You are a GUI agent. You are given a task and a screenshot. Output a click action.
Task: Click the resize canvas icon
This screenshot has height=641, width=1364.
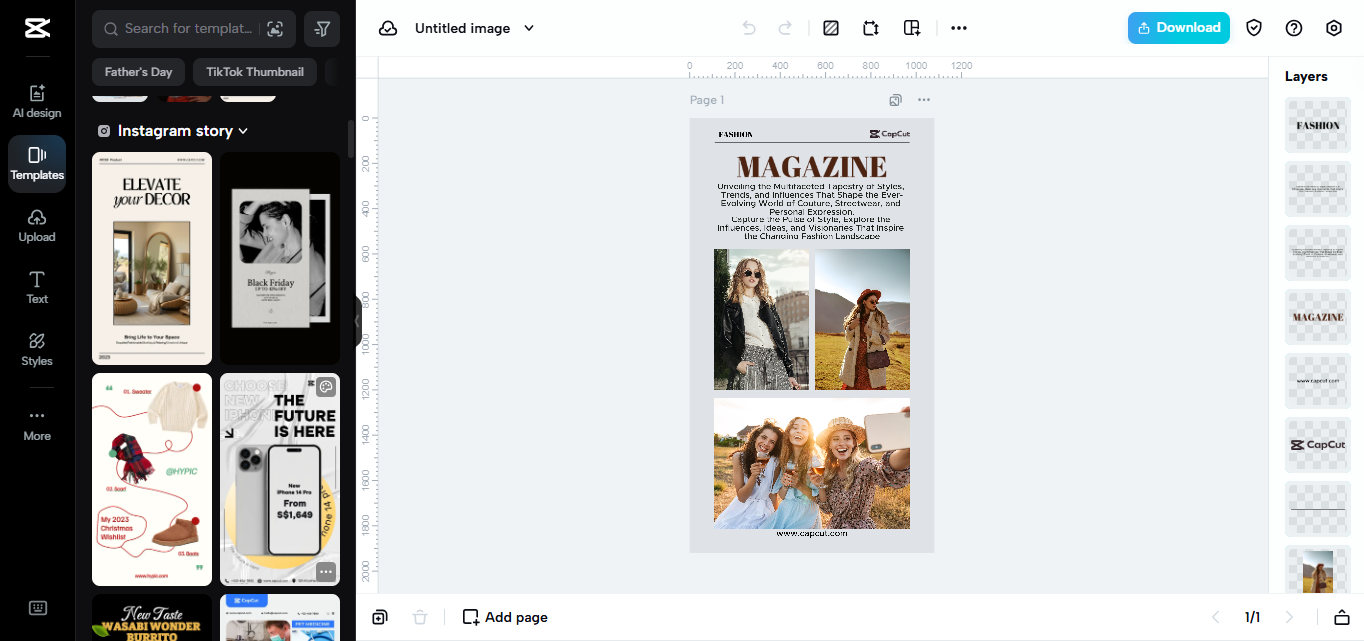tap(870, 28)
